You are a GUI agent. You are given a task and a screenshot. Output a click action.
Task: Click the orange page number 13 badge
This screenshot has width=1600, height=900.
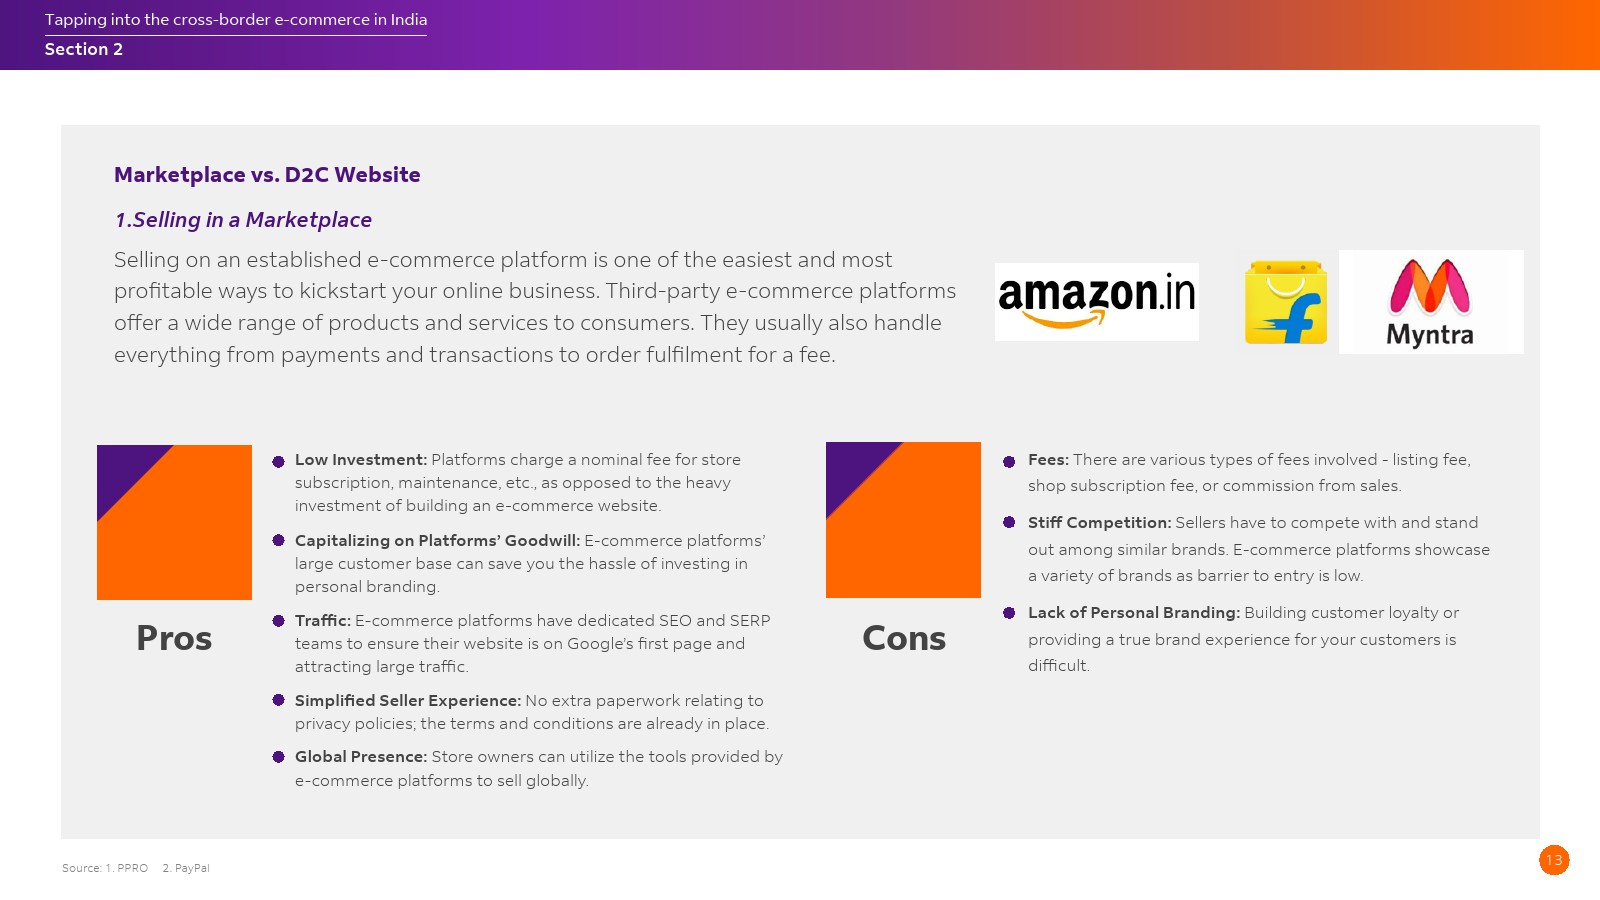click(1554, 860)
